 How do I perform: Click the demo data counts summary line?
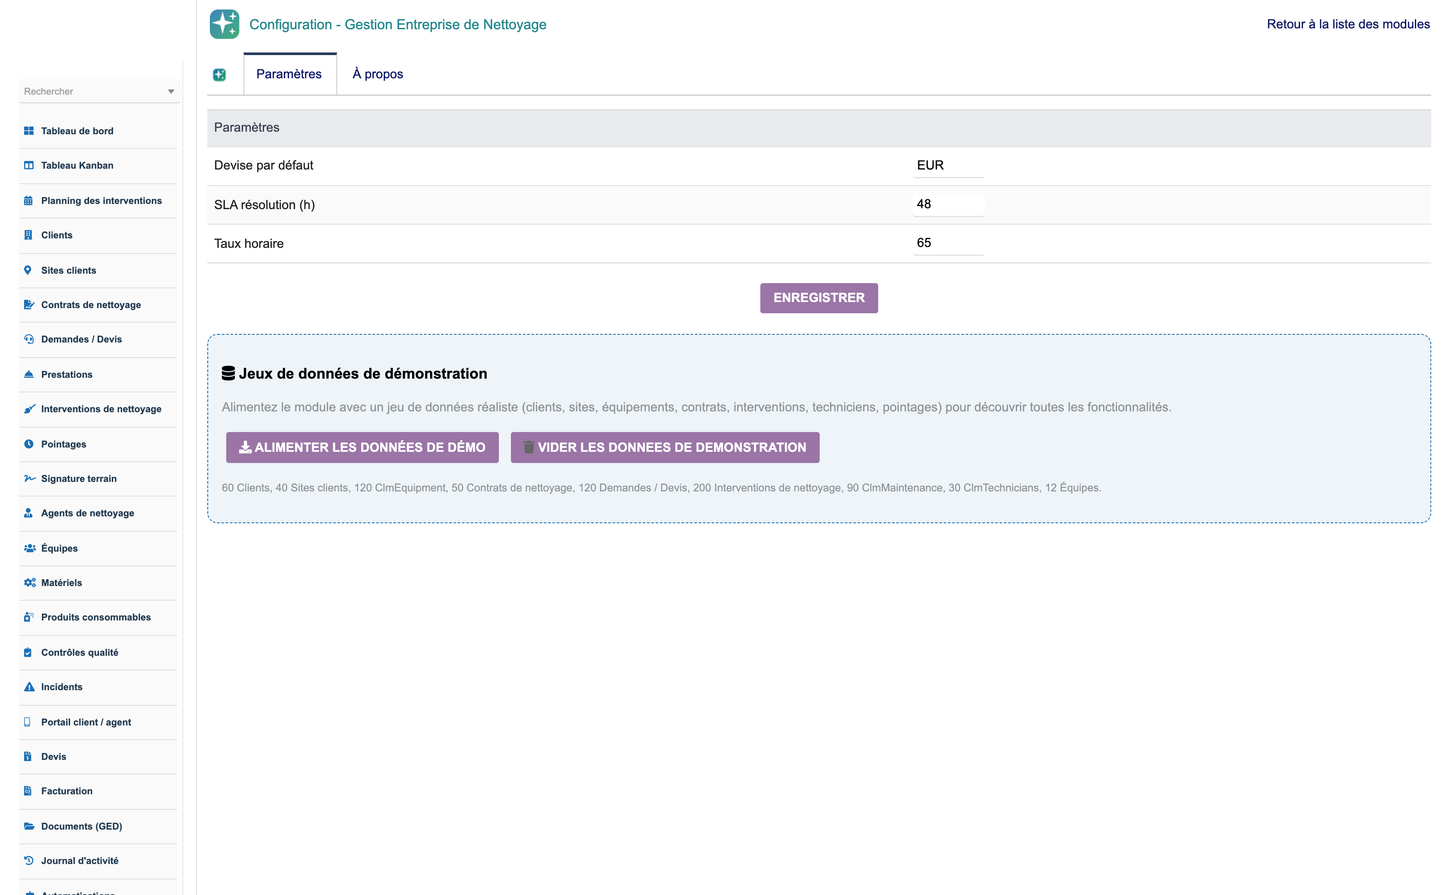point(661,488)
